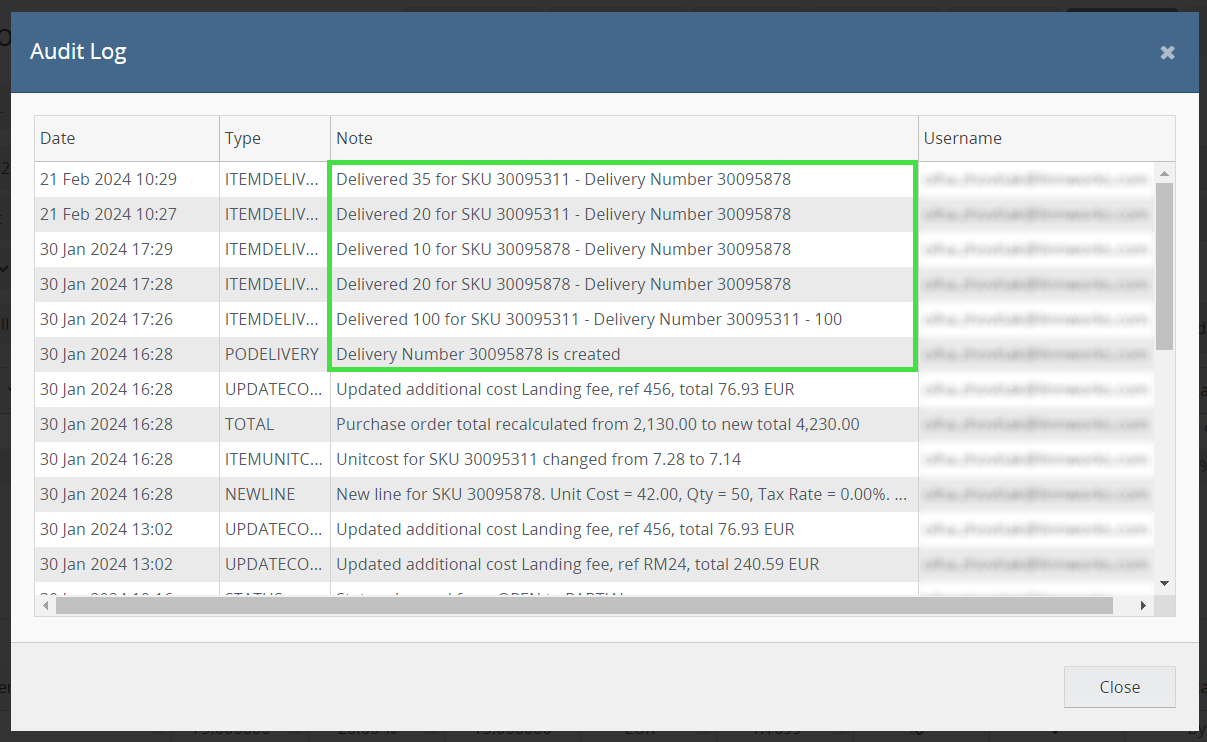
Task: Select the '21 Feb 2024 10:27' date cell
Action: tap(108, 214)
